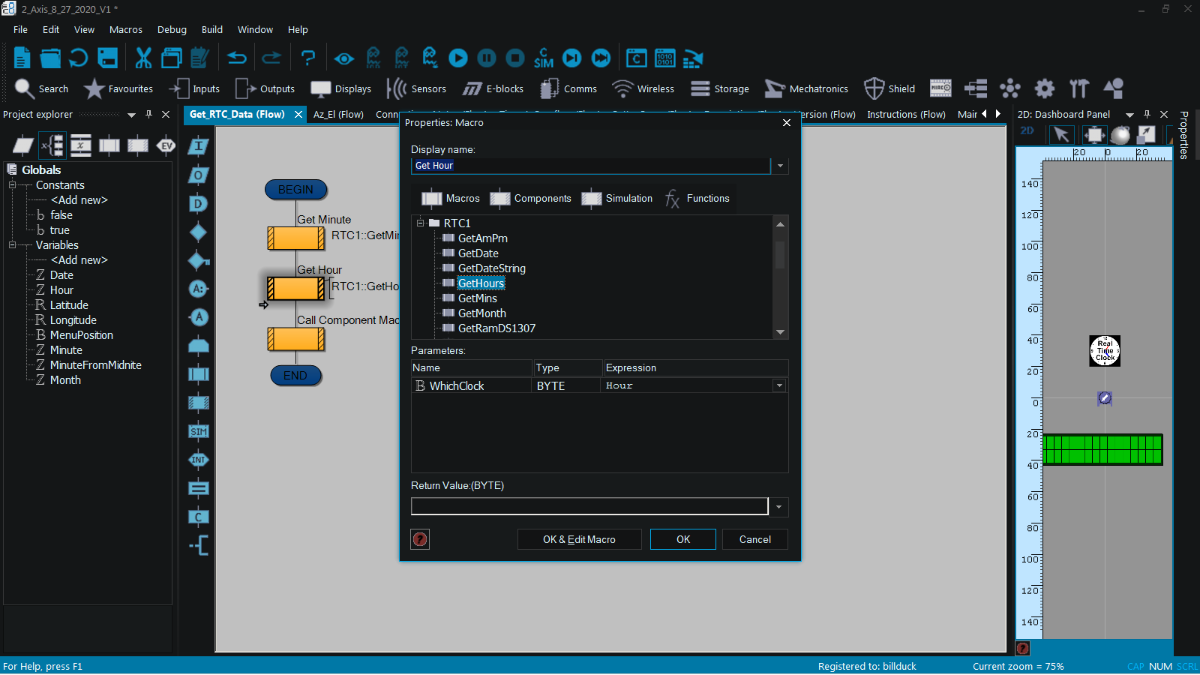This screenshot has width=1200, height=675.
Task: Open the Wireless components category
Action: point(643,89)
